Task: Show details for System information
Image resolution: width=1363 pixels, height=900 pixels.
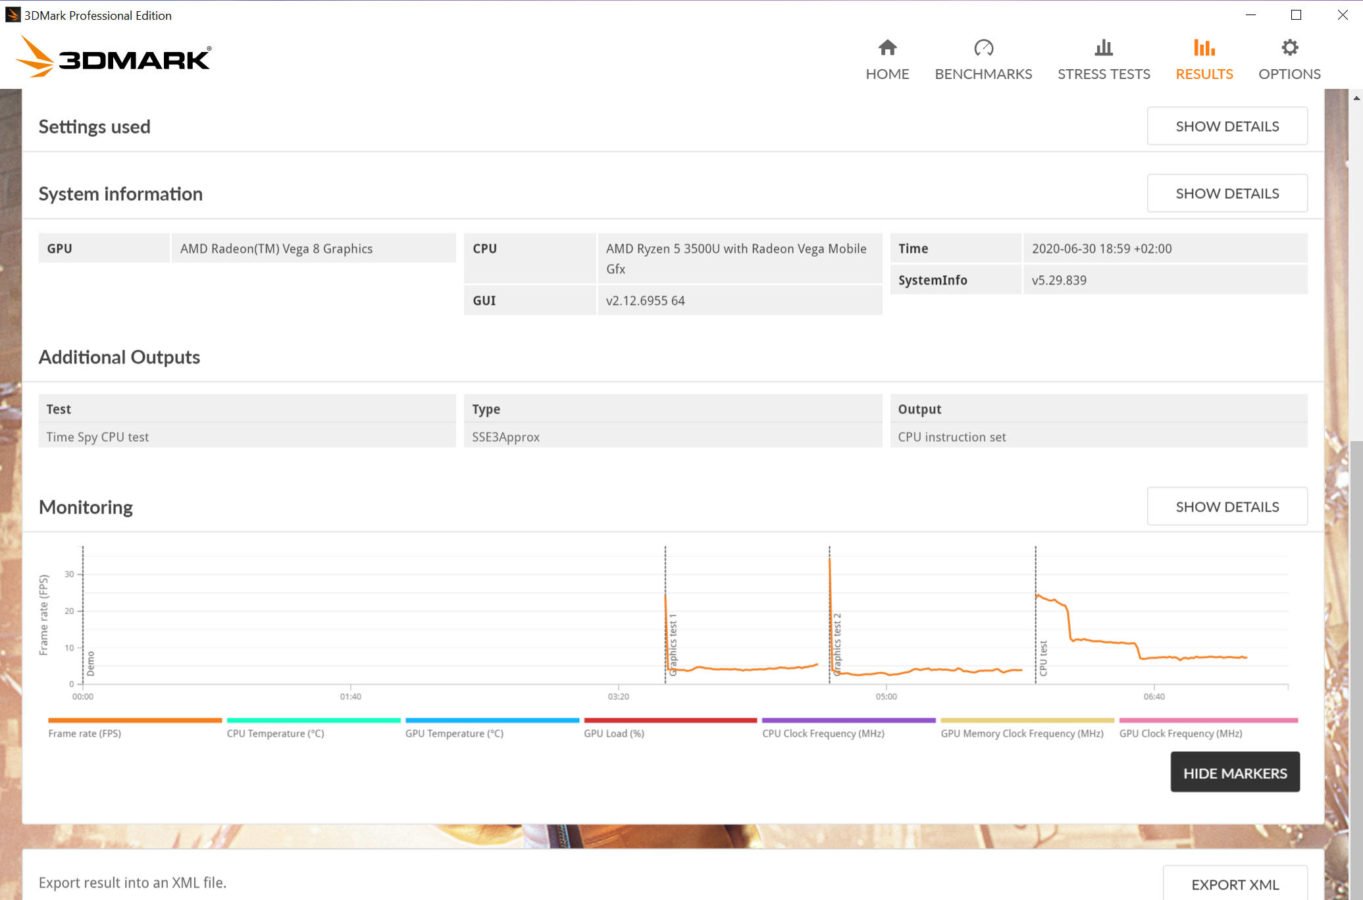Action: click(1227, 193)
